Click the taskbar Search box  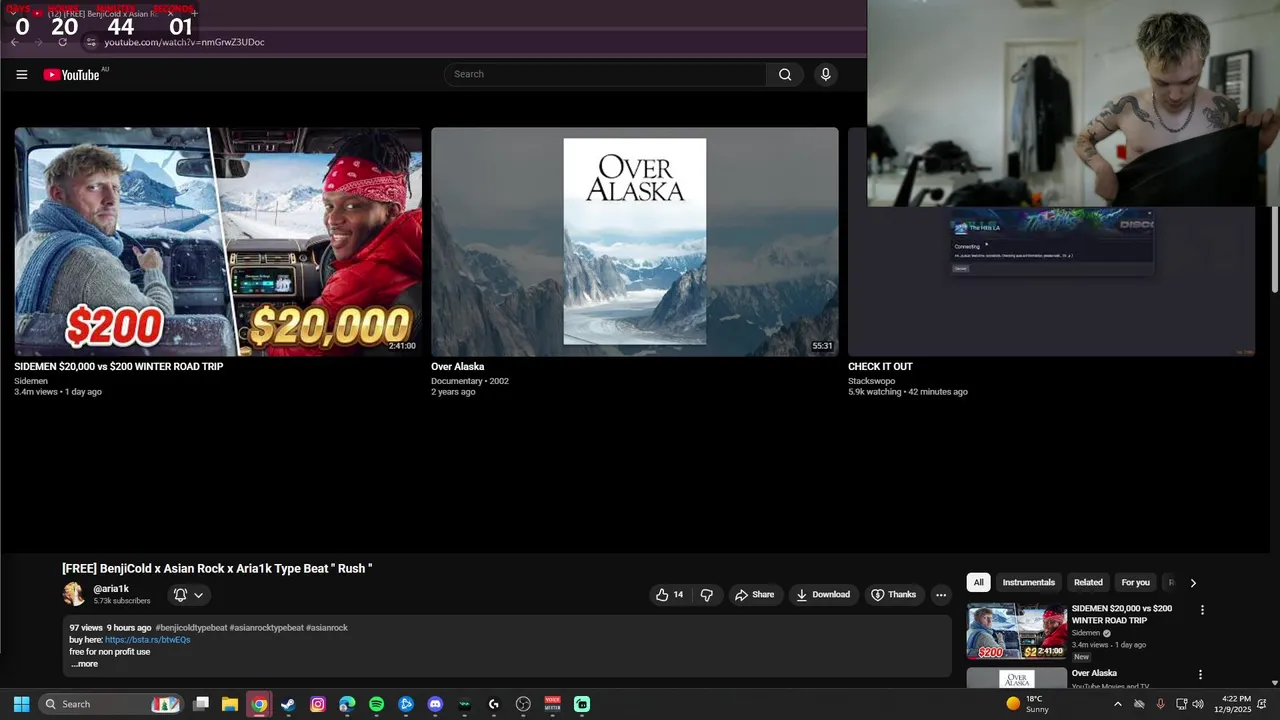pyautogui.click(x=111, y=704)
